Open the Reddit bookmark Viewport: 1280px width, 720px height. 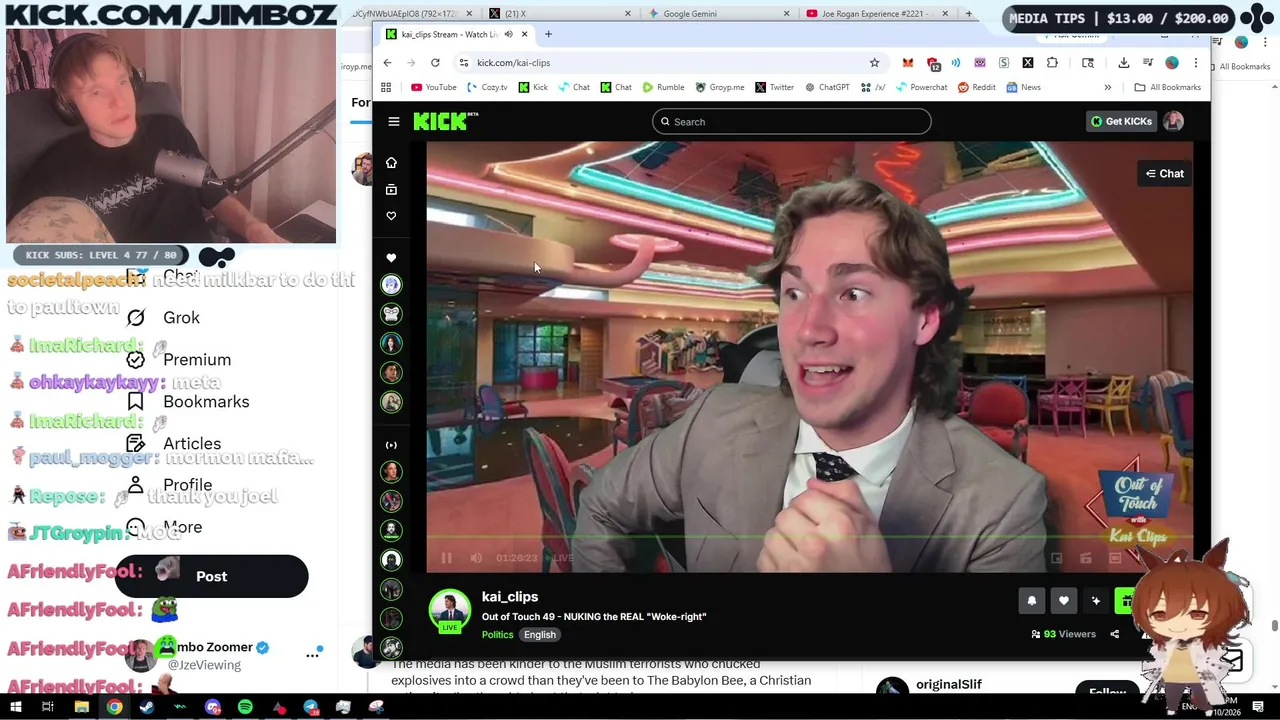[x=977, y=87]
